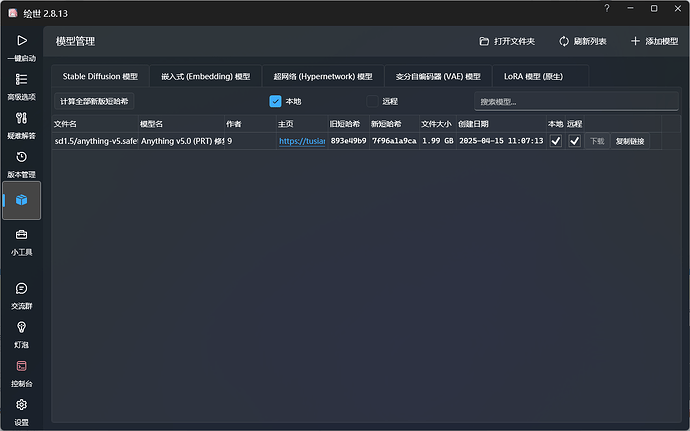Select sd1.5/anything-v5.safe file name cell

pyautogui.click(x=95, y=141)
